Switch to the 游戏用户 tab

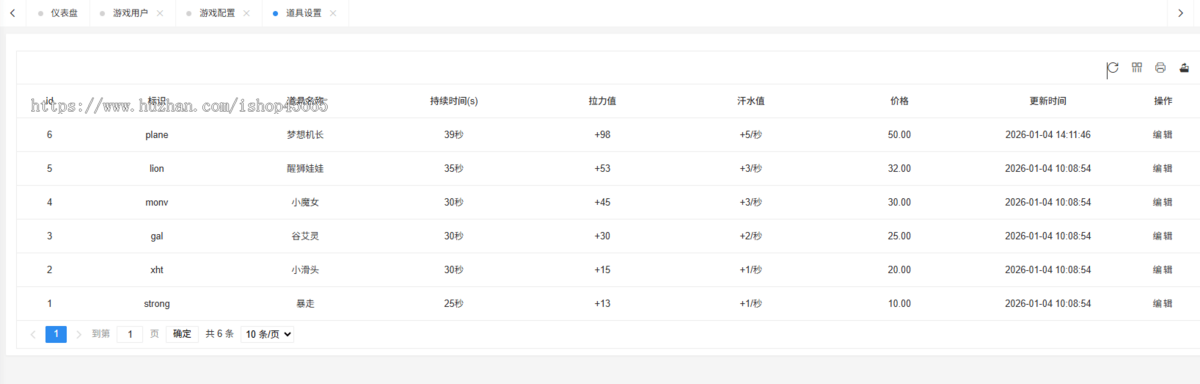pyautogui.click(x=131, y=13)
